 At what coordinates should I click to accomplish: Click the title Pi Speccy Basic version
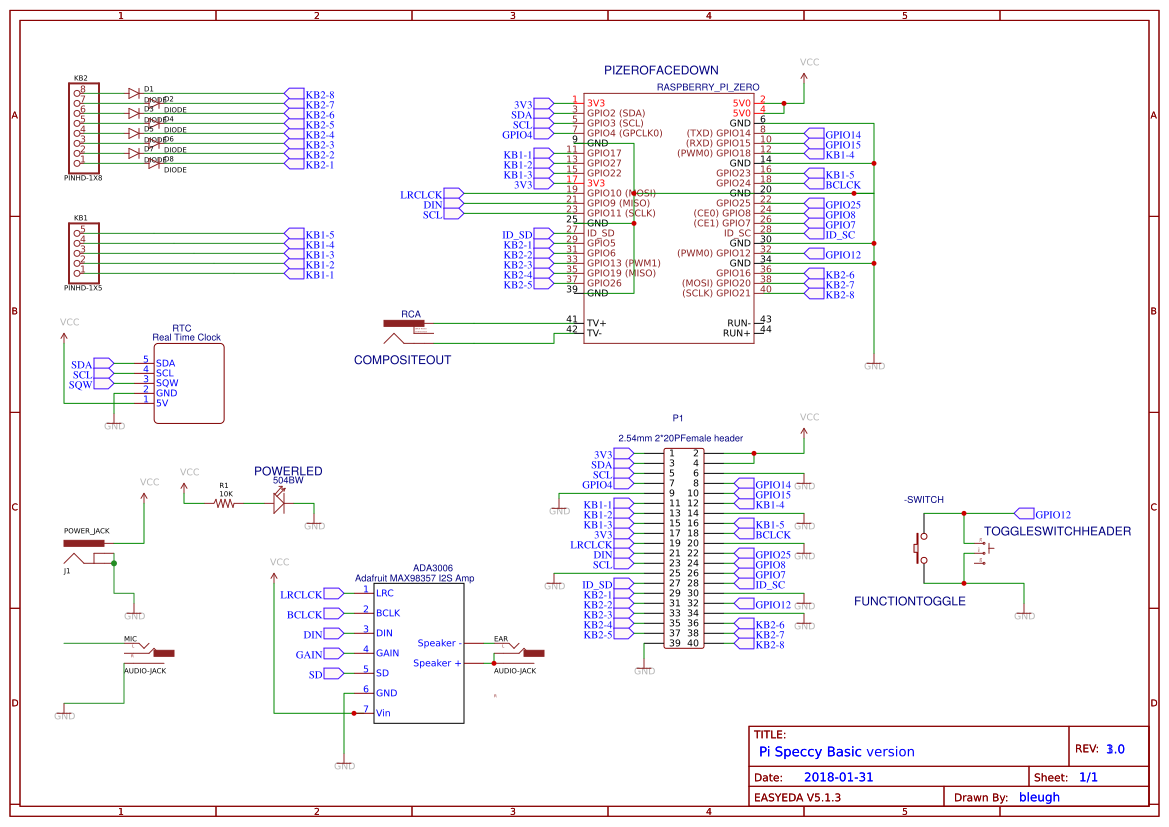click(x=836, y=751)
